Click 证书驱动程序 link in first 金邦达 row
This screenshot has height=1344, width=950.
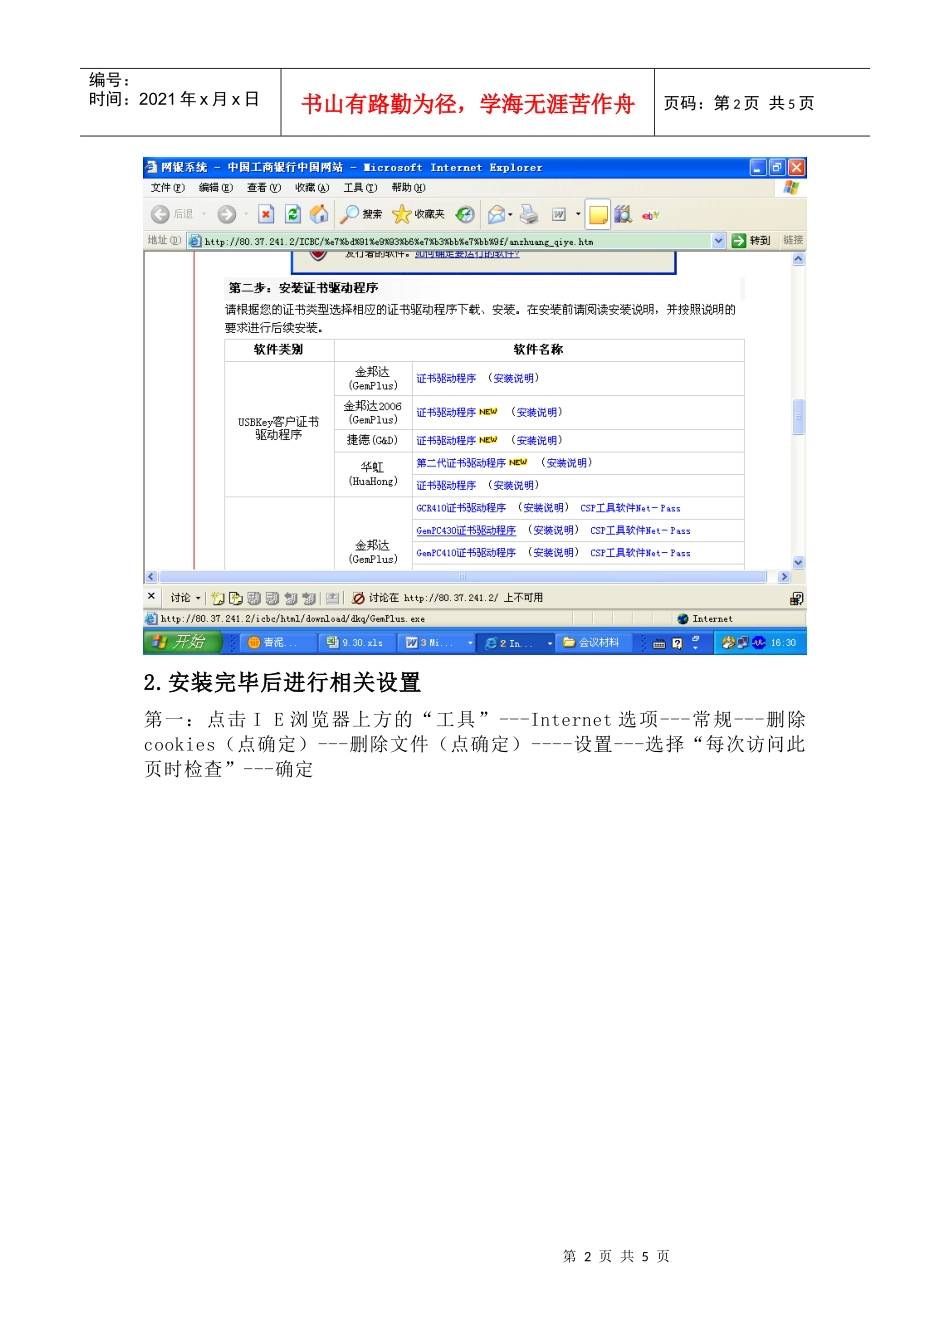446,378
